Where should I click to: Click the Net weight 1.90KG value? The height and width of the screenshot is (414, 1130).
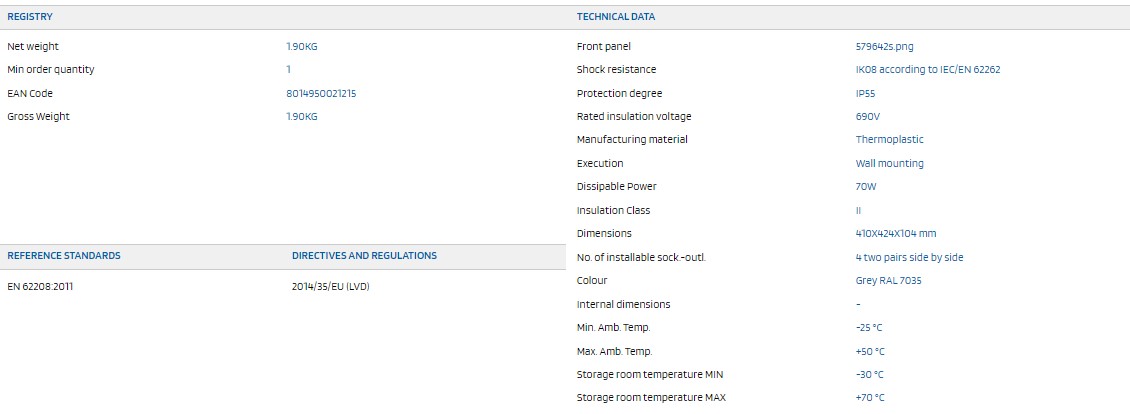click(x=301, y=46)
